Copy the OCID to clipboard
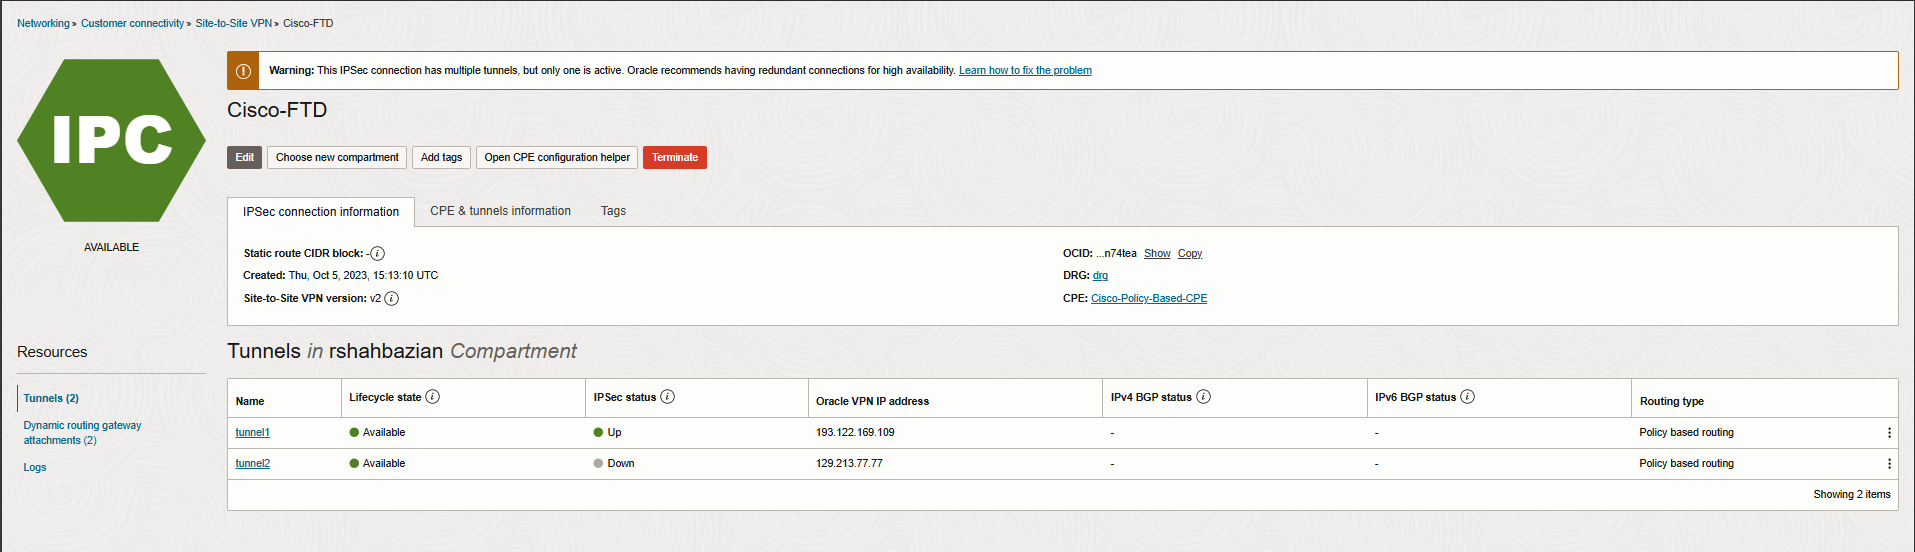 pos(1189,254)
